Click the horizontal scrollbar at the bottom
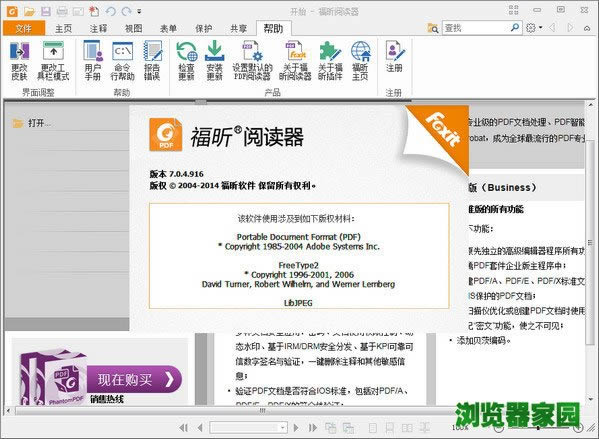The height and width of the screenshot is (439, 599). [x=262, y=411]
